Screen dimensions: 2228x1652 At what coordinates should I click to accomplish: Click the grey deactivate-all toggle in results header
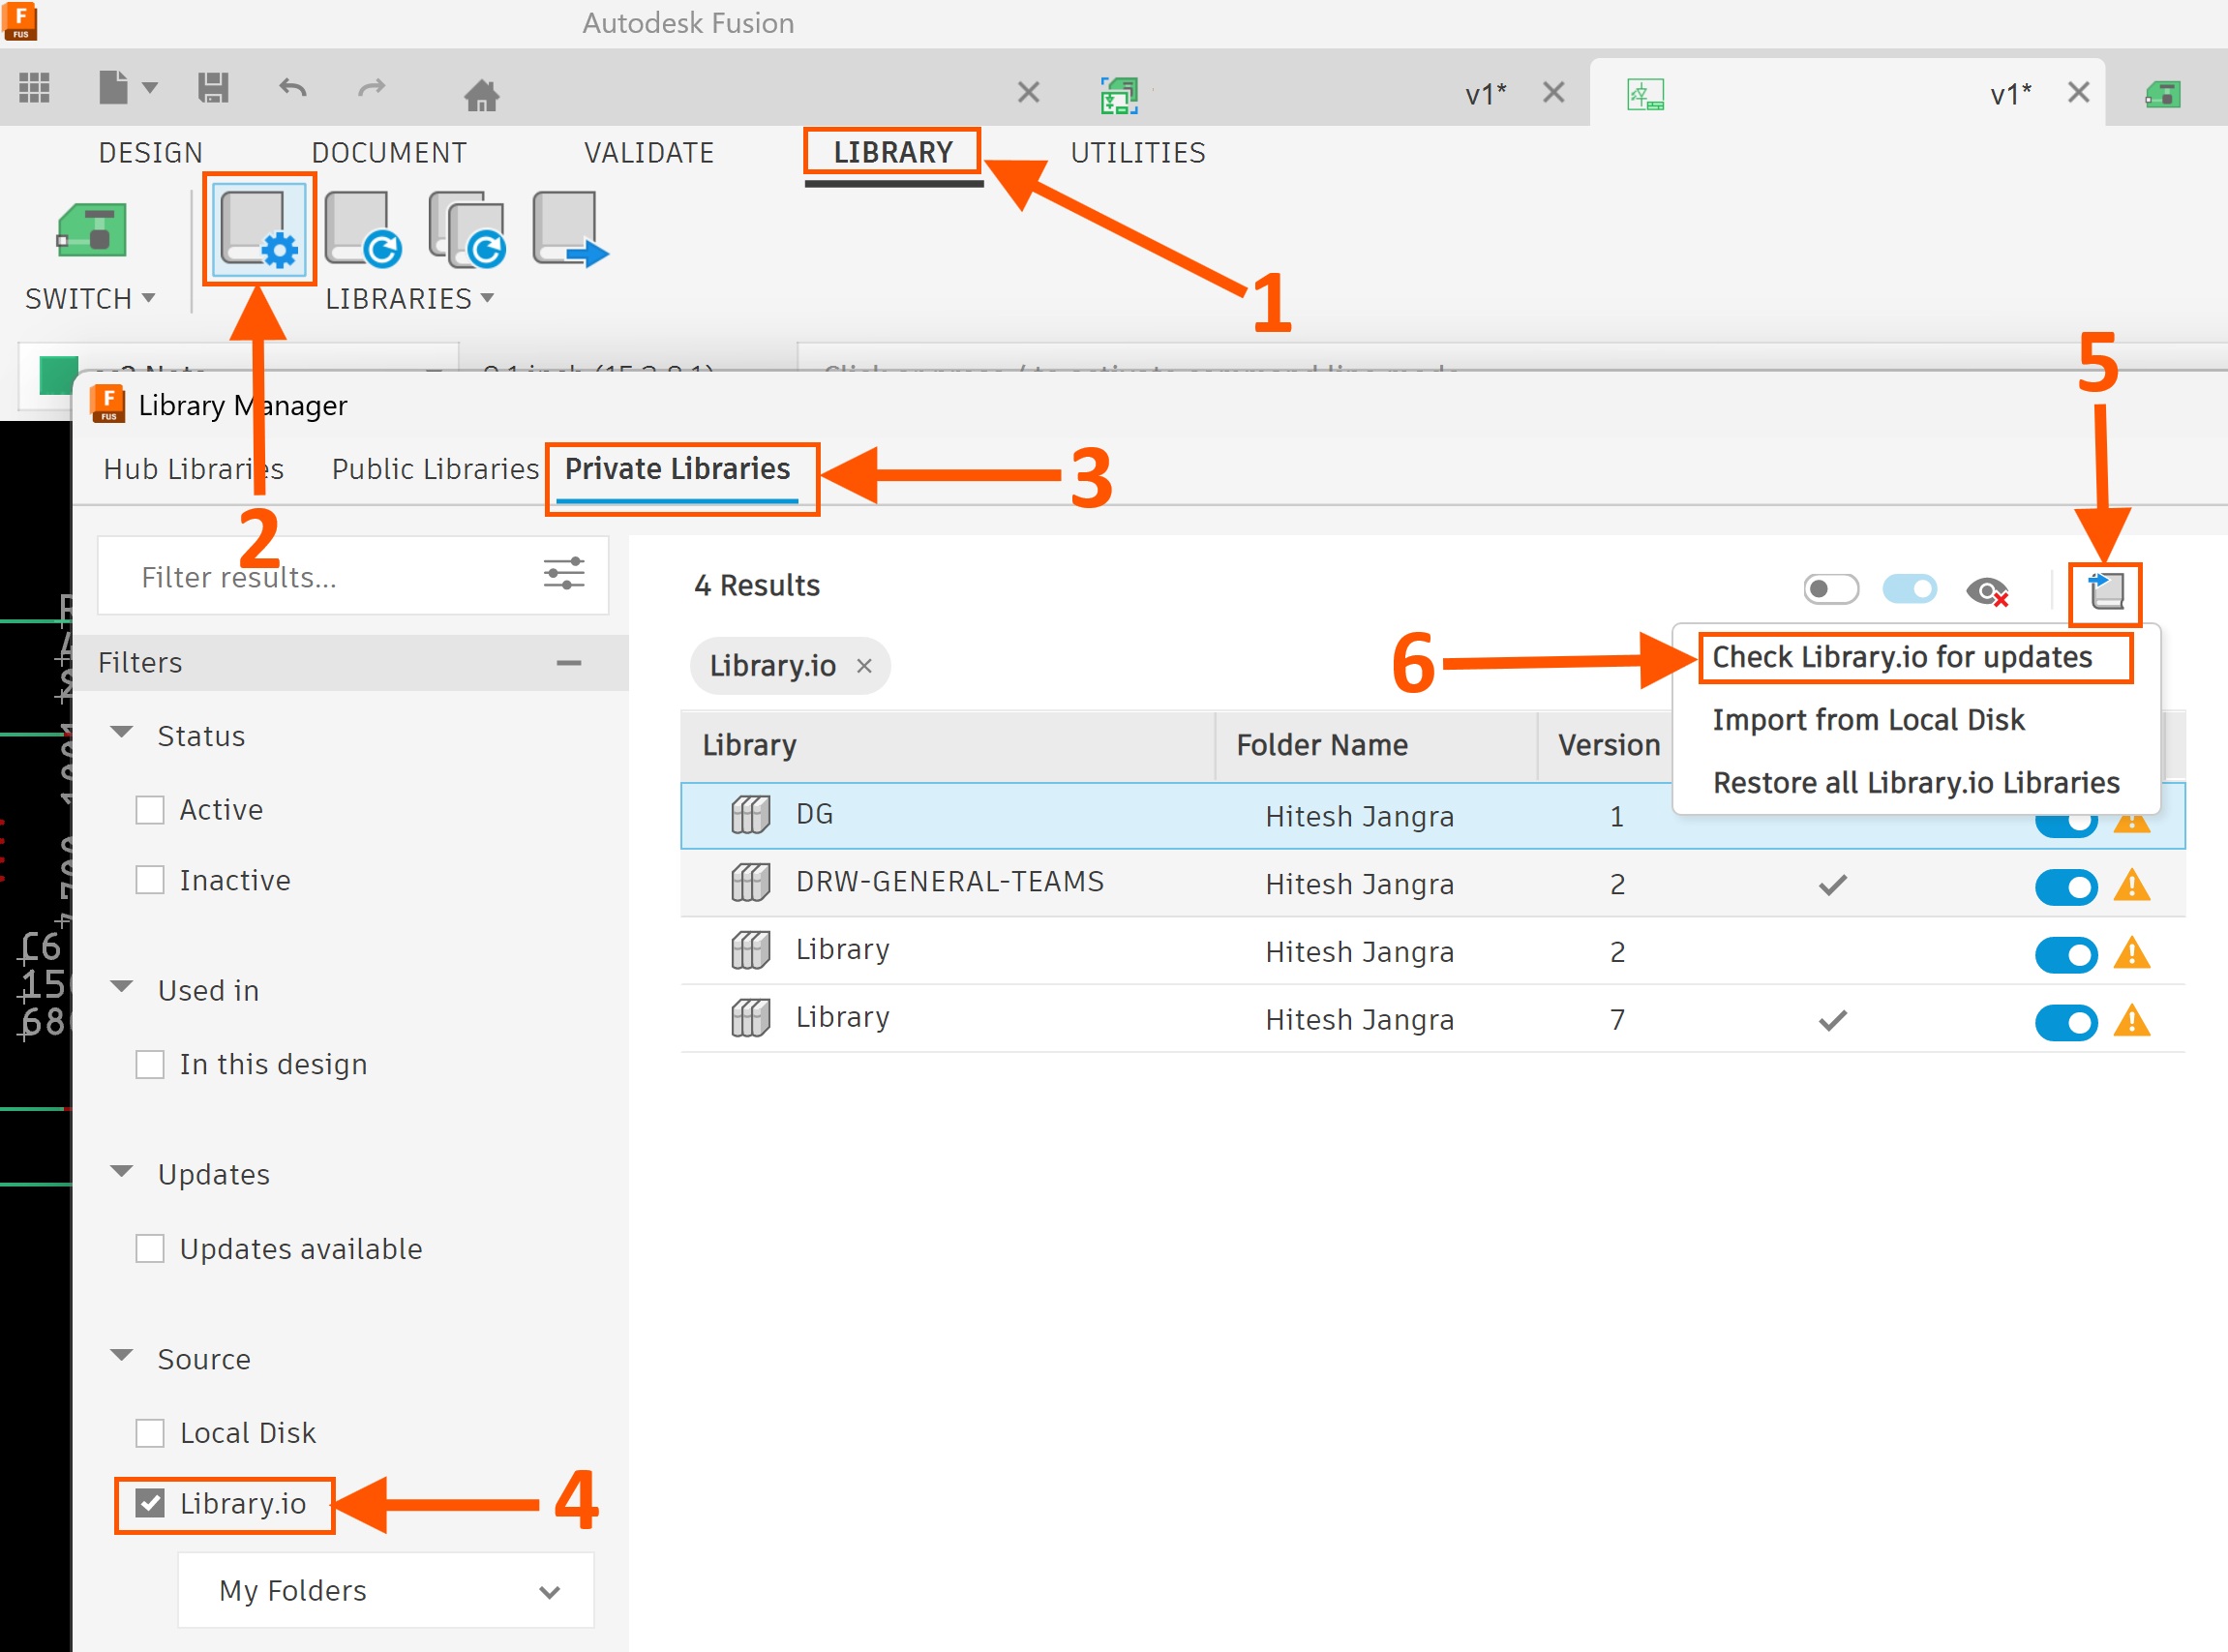pyautogui.click(x=1831, y=589)
